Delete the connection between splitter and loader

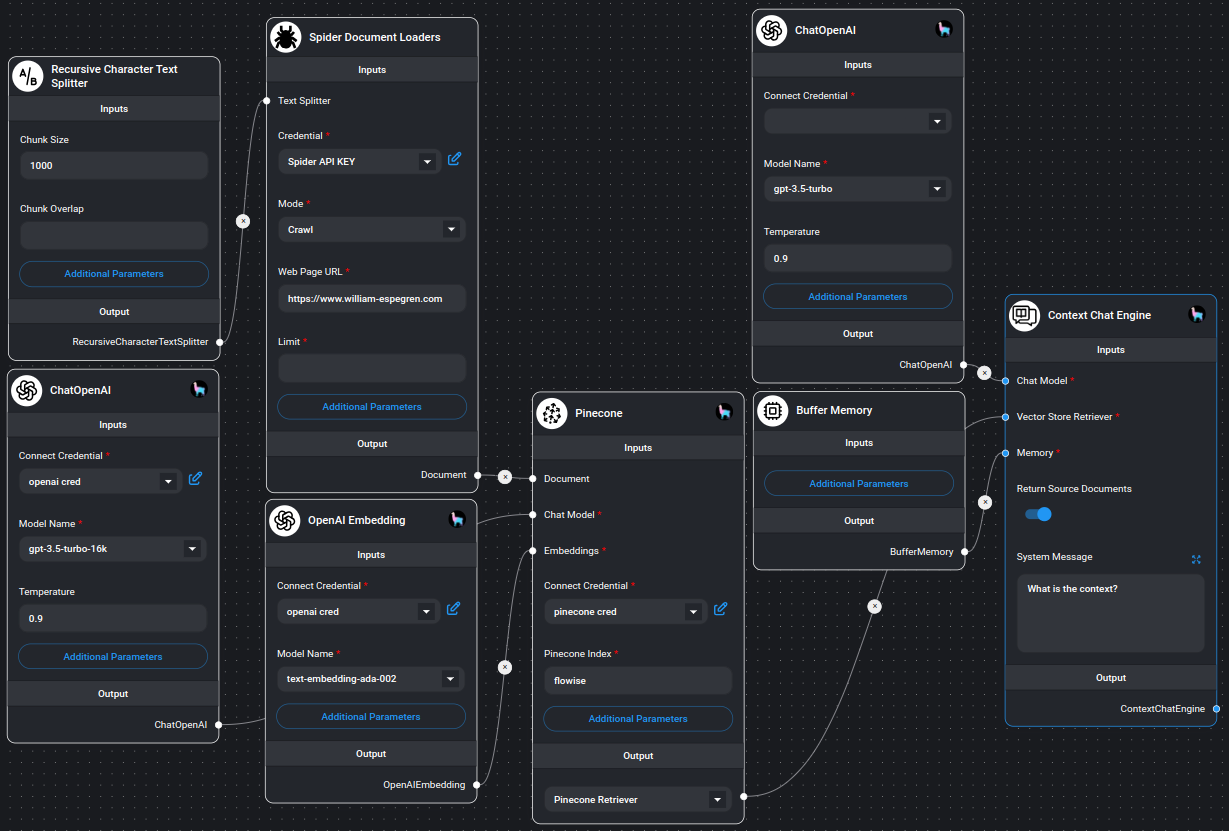point(243,220)
